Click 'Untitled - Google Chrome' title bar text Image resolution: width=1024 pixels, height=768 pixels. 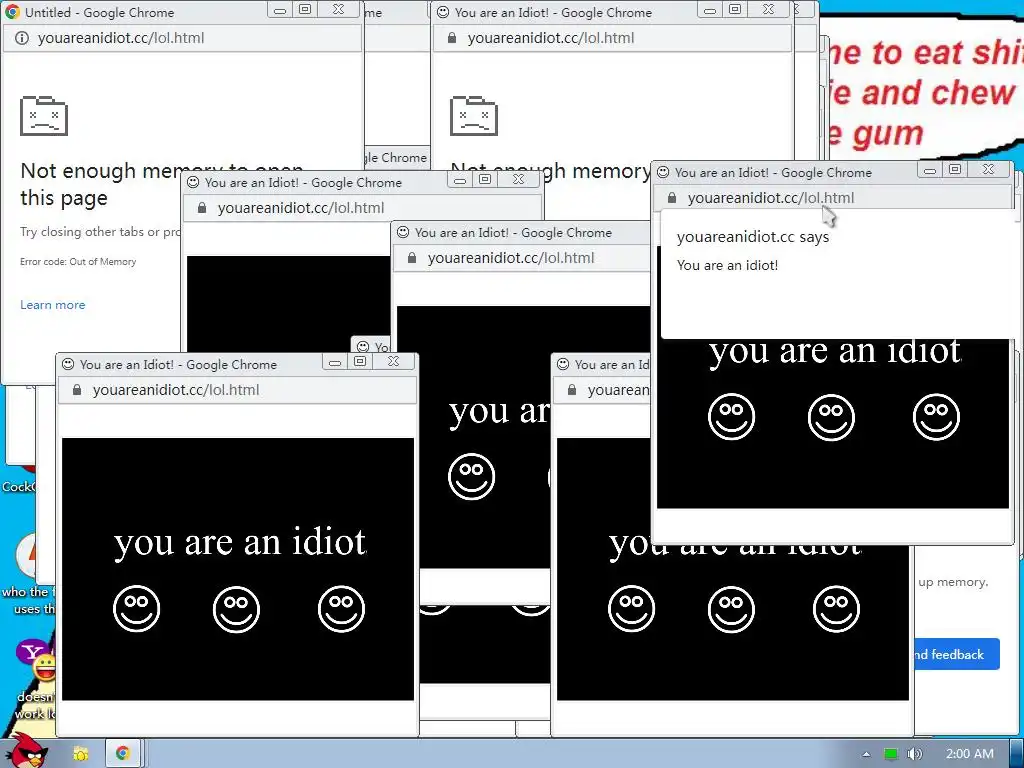click(99, 12)
